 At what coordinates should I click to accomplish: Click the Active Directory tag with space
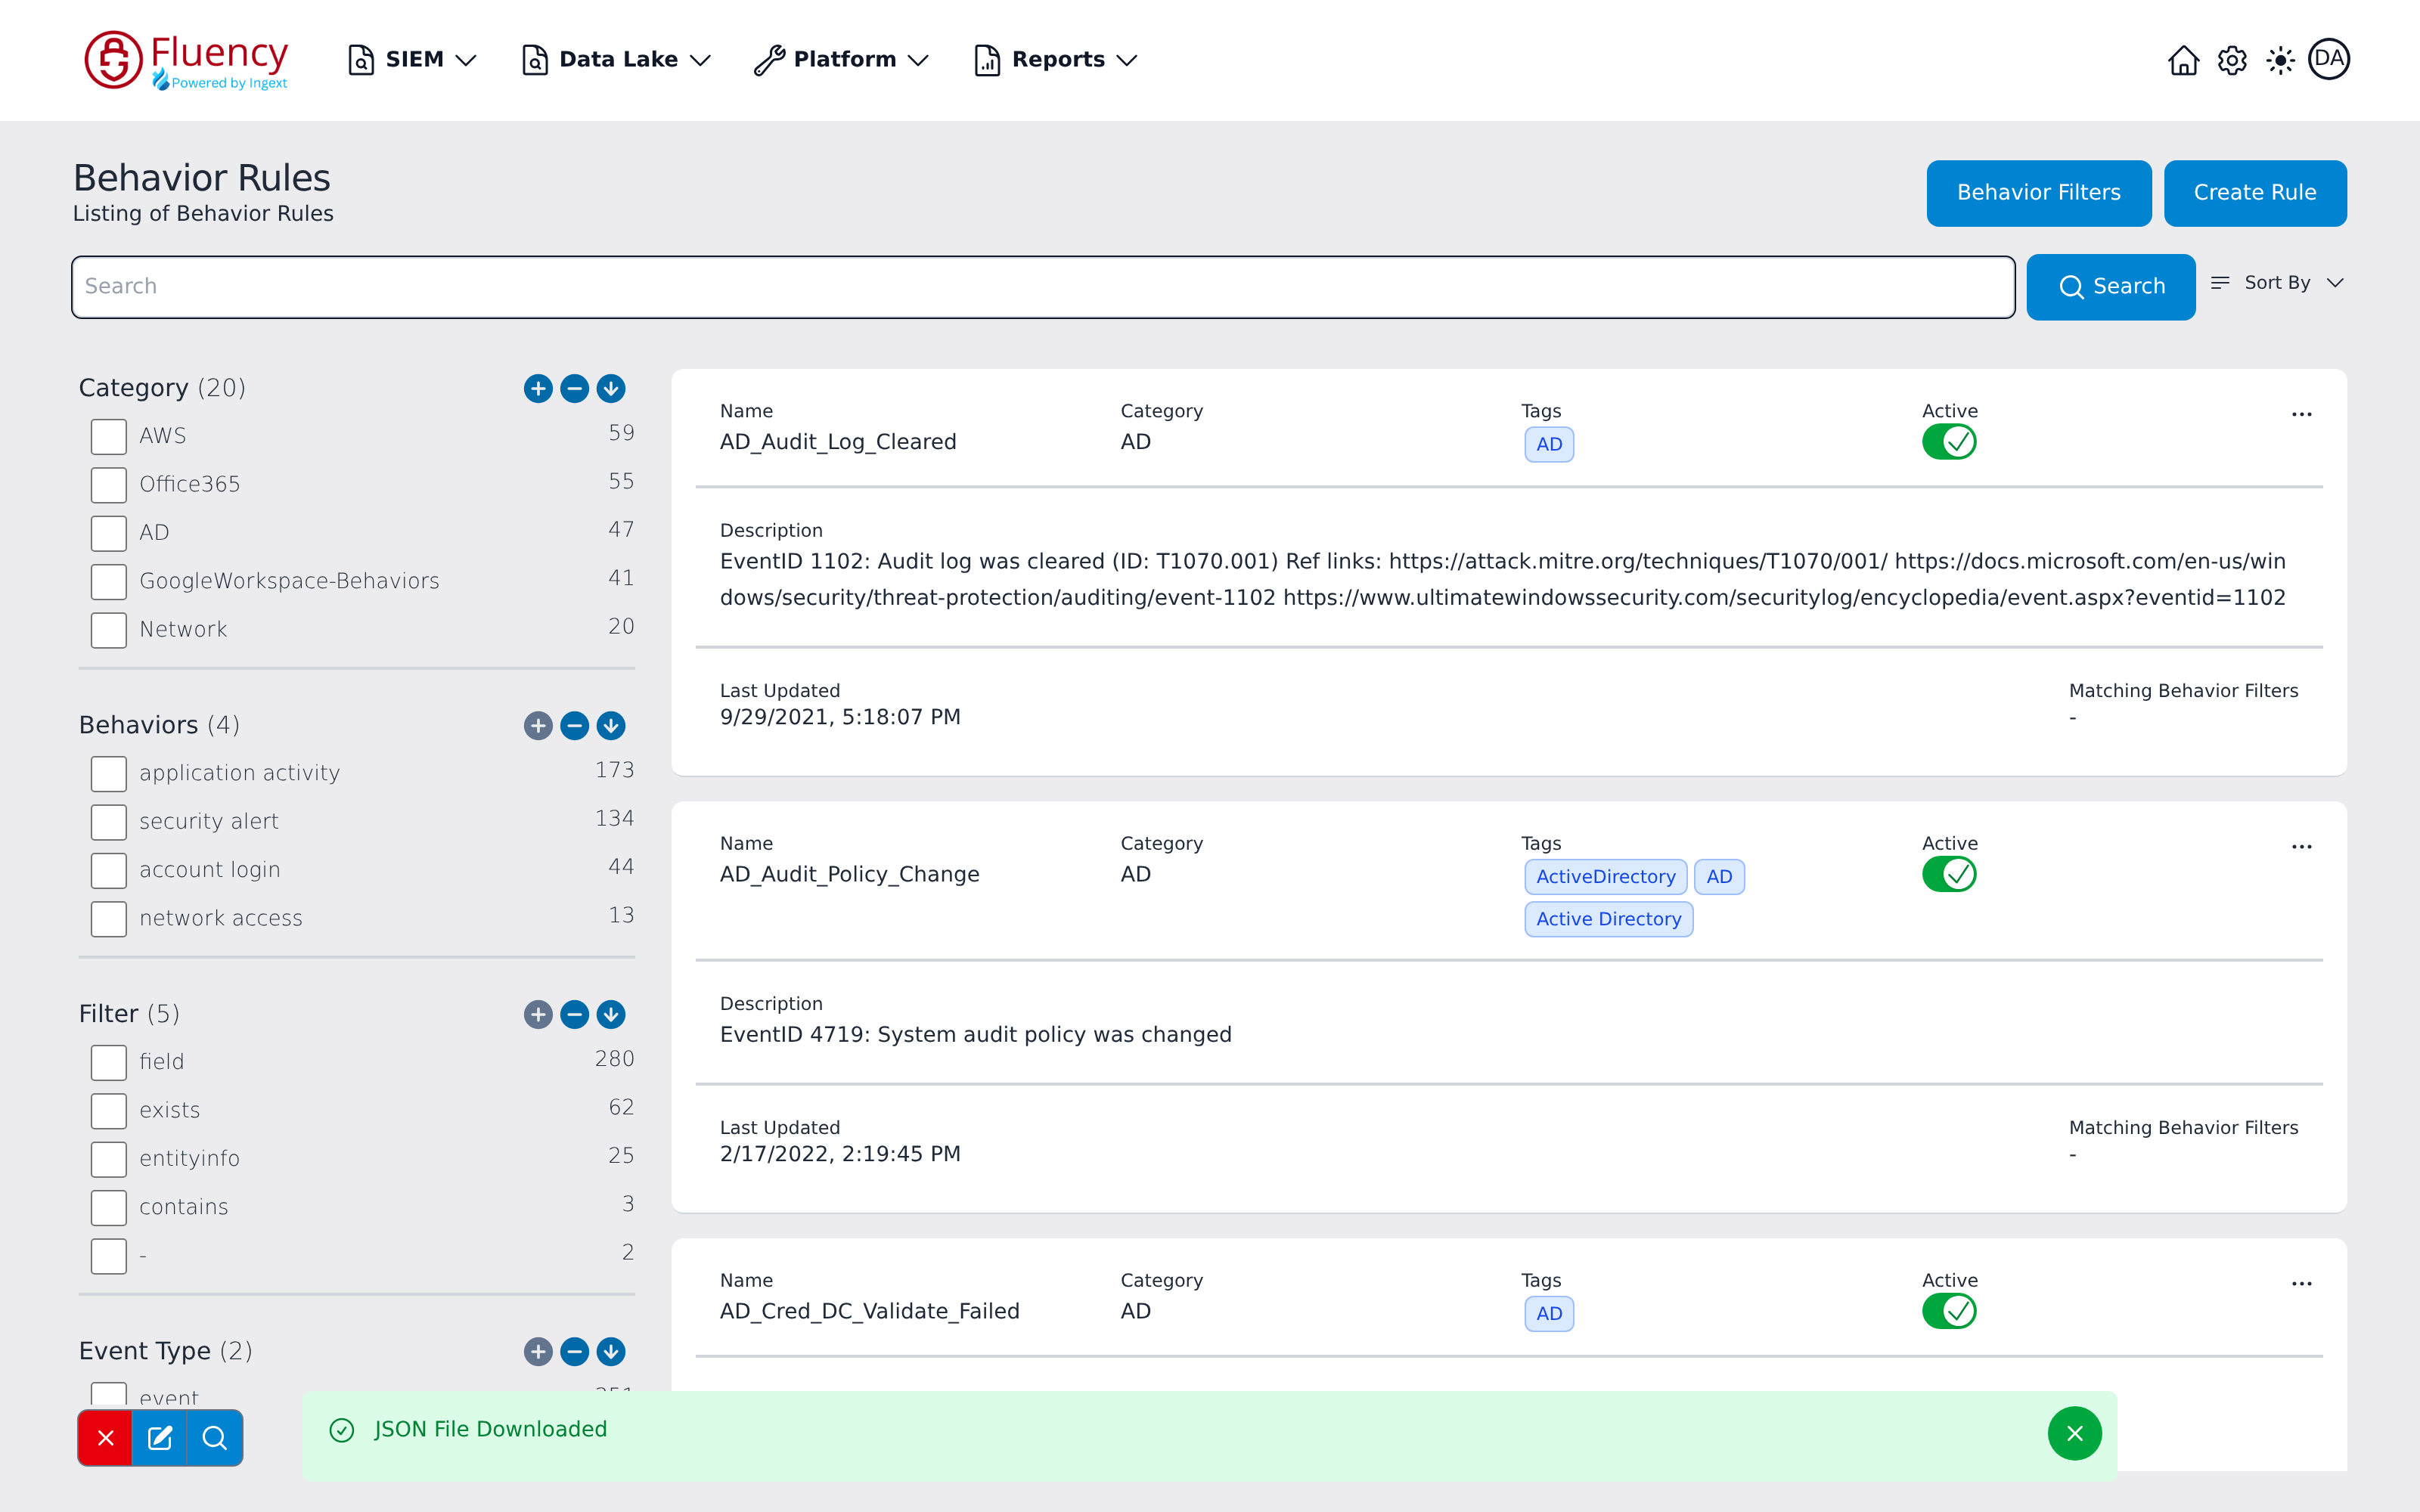(1608, 919)
